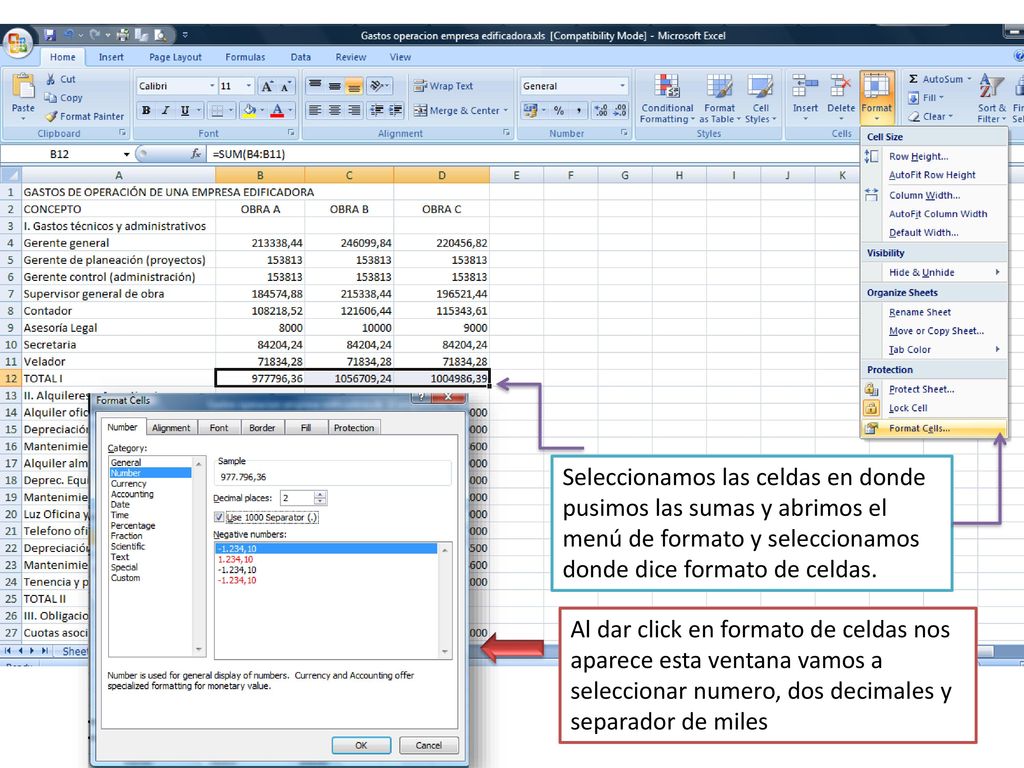Decrease font size with shrink font icon

(286, 86)
